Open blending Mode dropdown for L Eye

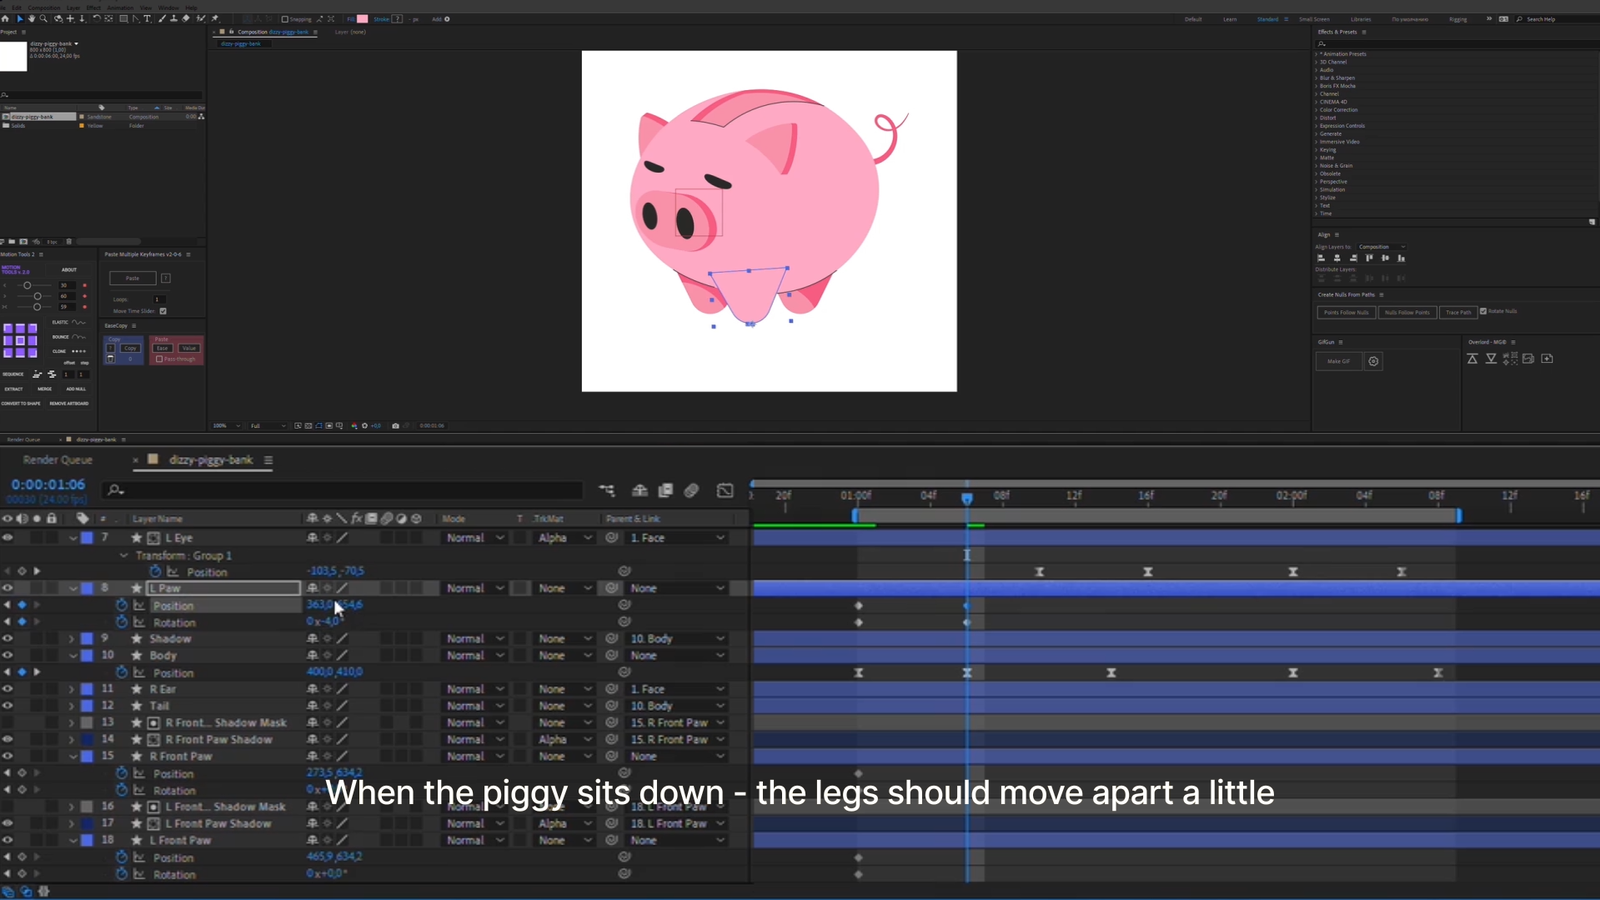tap(474, 538)
